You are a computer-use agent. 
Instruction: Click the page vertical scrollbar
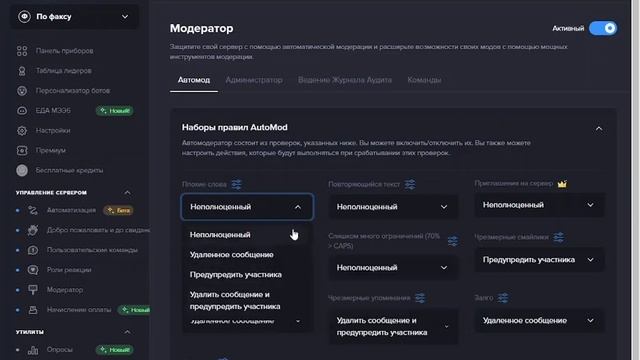pyautogui.click(x=635, y=180)
